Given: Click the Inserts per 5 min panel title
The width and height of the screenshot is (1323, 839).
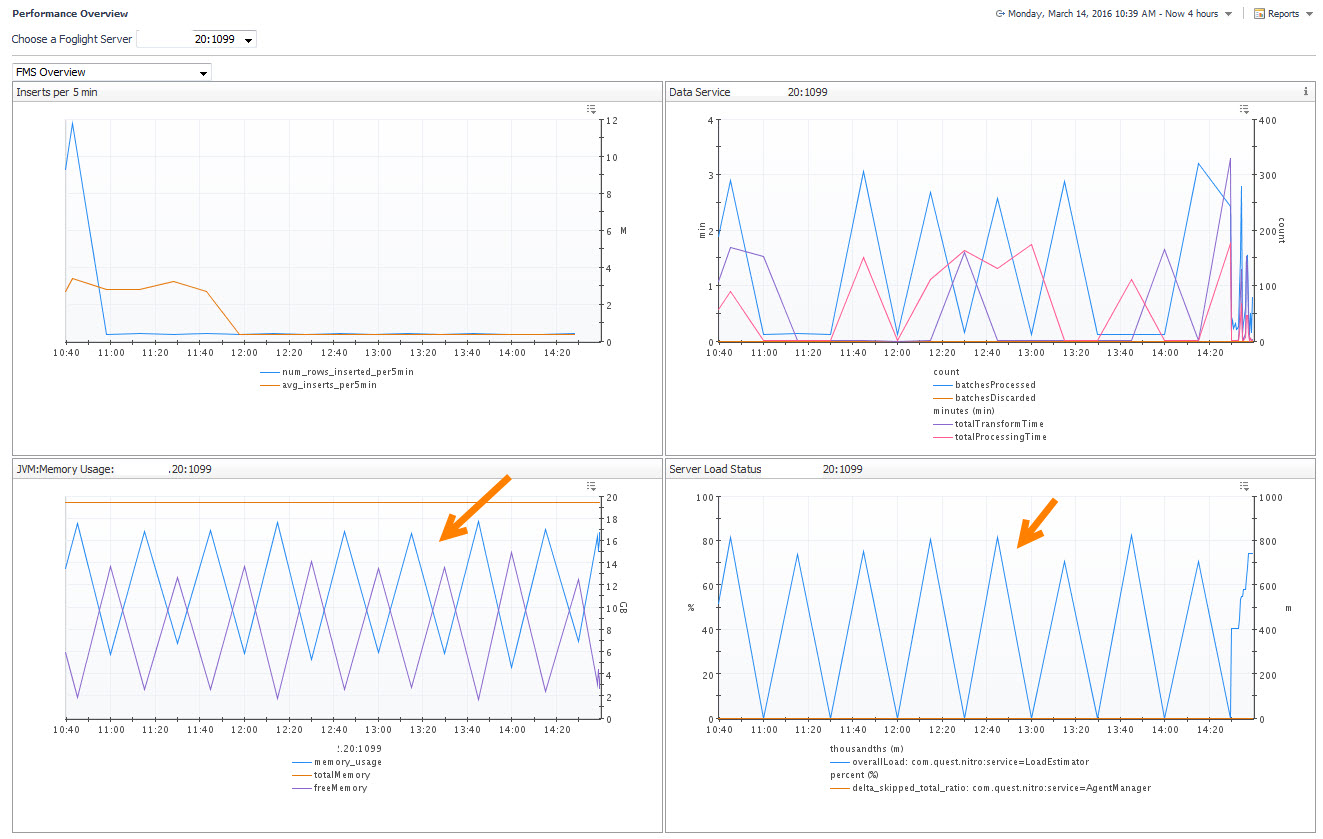Looking at the screenshot, I should pos(57,92).
